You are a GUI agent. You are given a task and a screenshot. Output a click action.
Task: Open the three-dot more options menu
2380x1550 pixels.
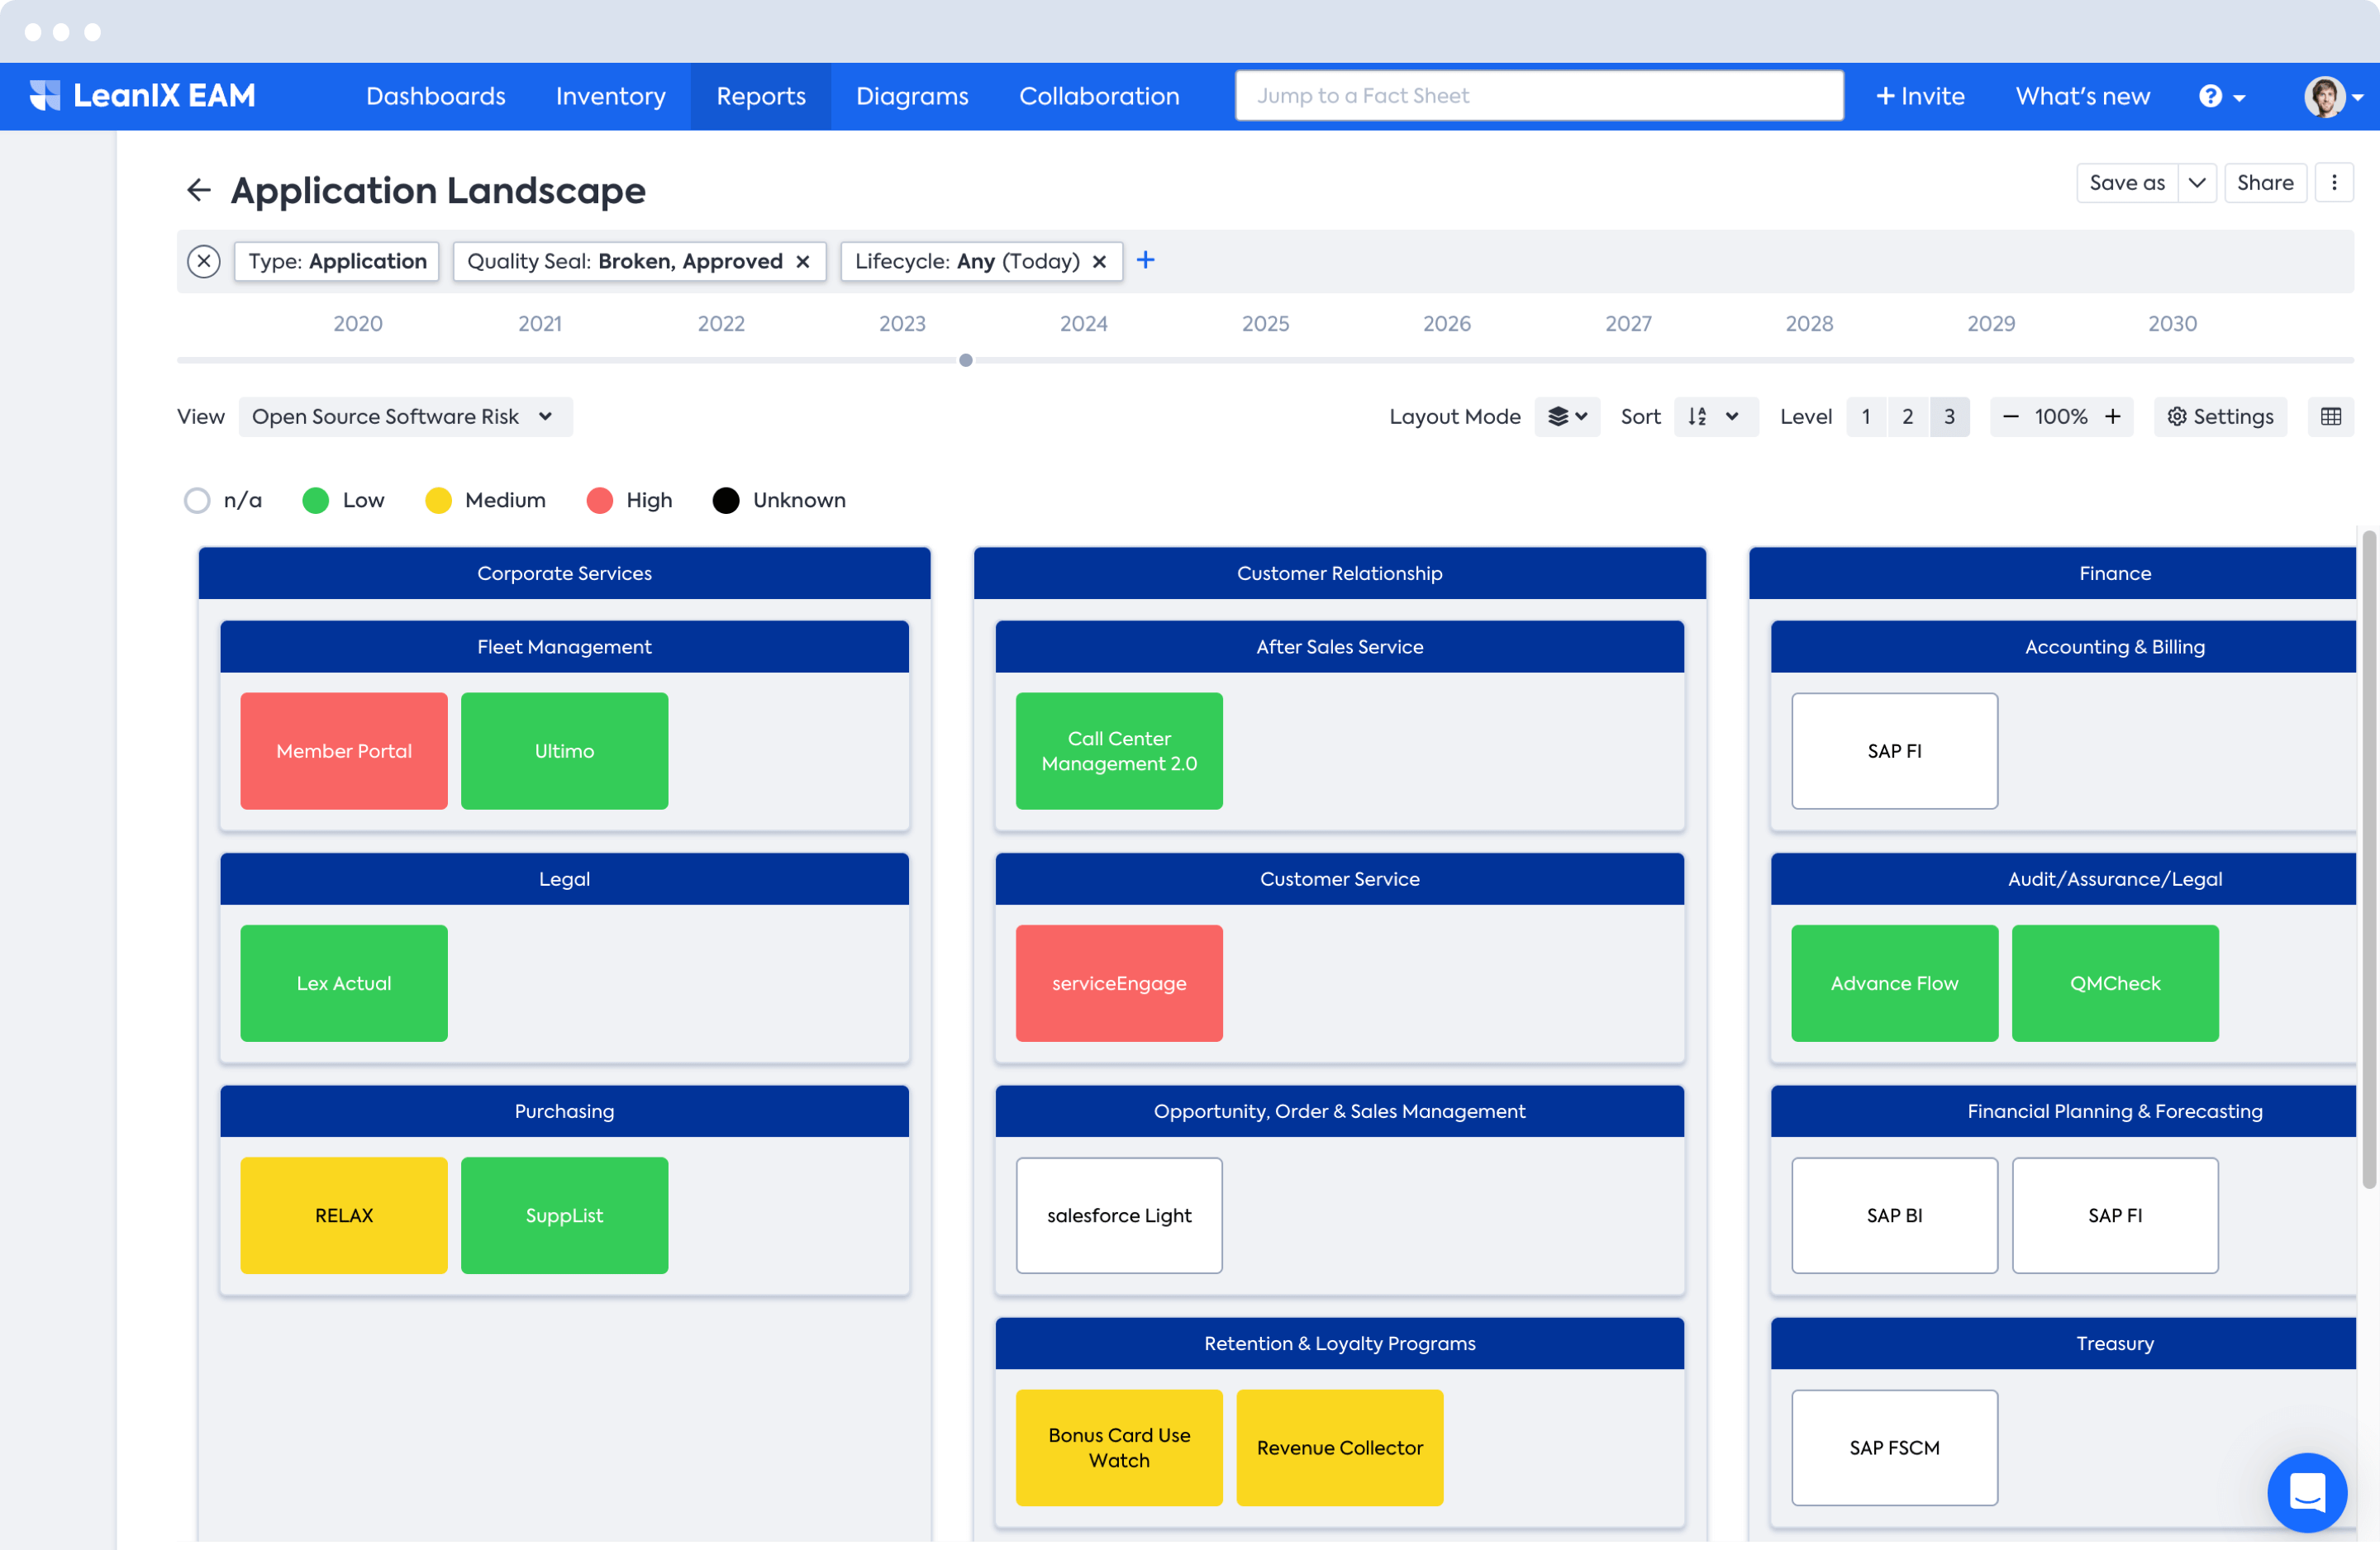tap(2334, 183)
